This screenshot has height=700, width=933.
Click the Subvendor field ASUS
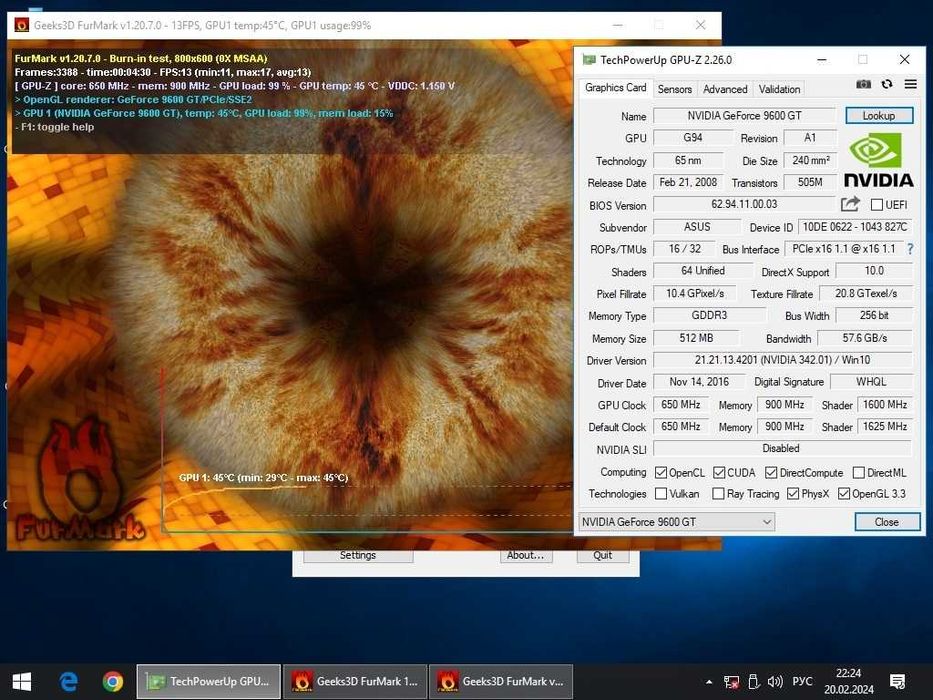[697, 227]
